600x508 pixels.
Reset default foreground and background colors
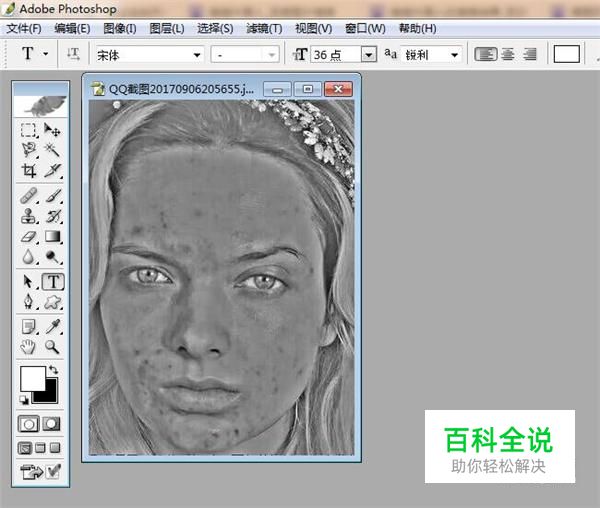(x=24, y=400)
